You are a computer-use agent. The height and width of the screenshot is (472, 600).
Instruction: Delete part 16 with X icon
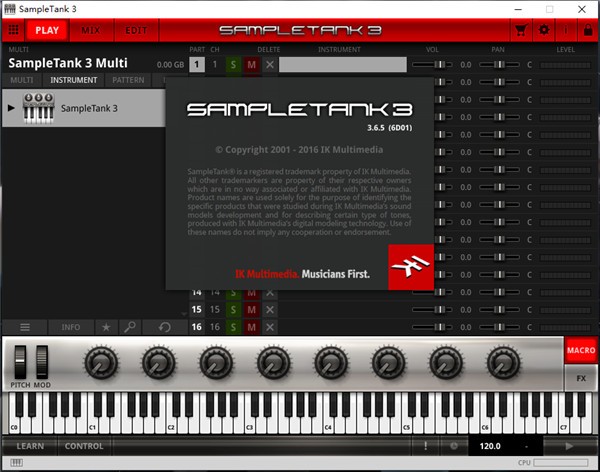[x=270, y=327]
